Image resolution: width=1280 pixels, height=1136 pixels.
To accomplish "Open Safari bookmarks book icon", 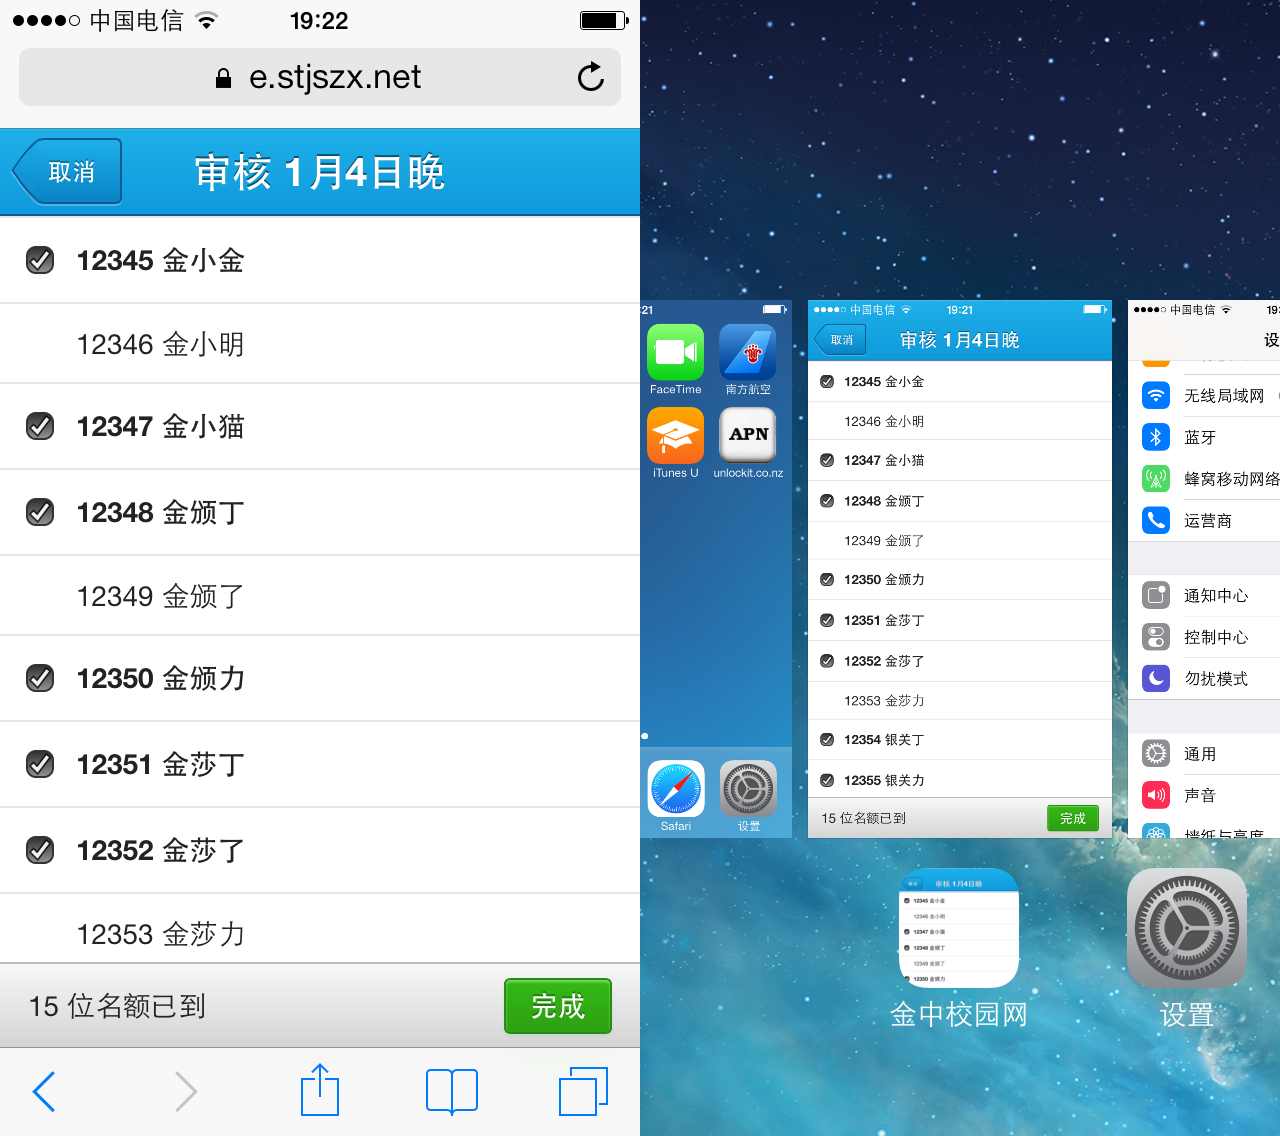I will [x=452, y=1091].
